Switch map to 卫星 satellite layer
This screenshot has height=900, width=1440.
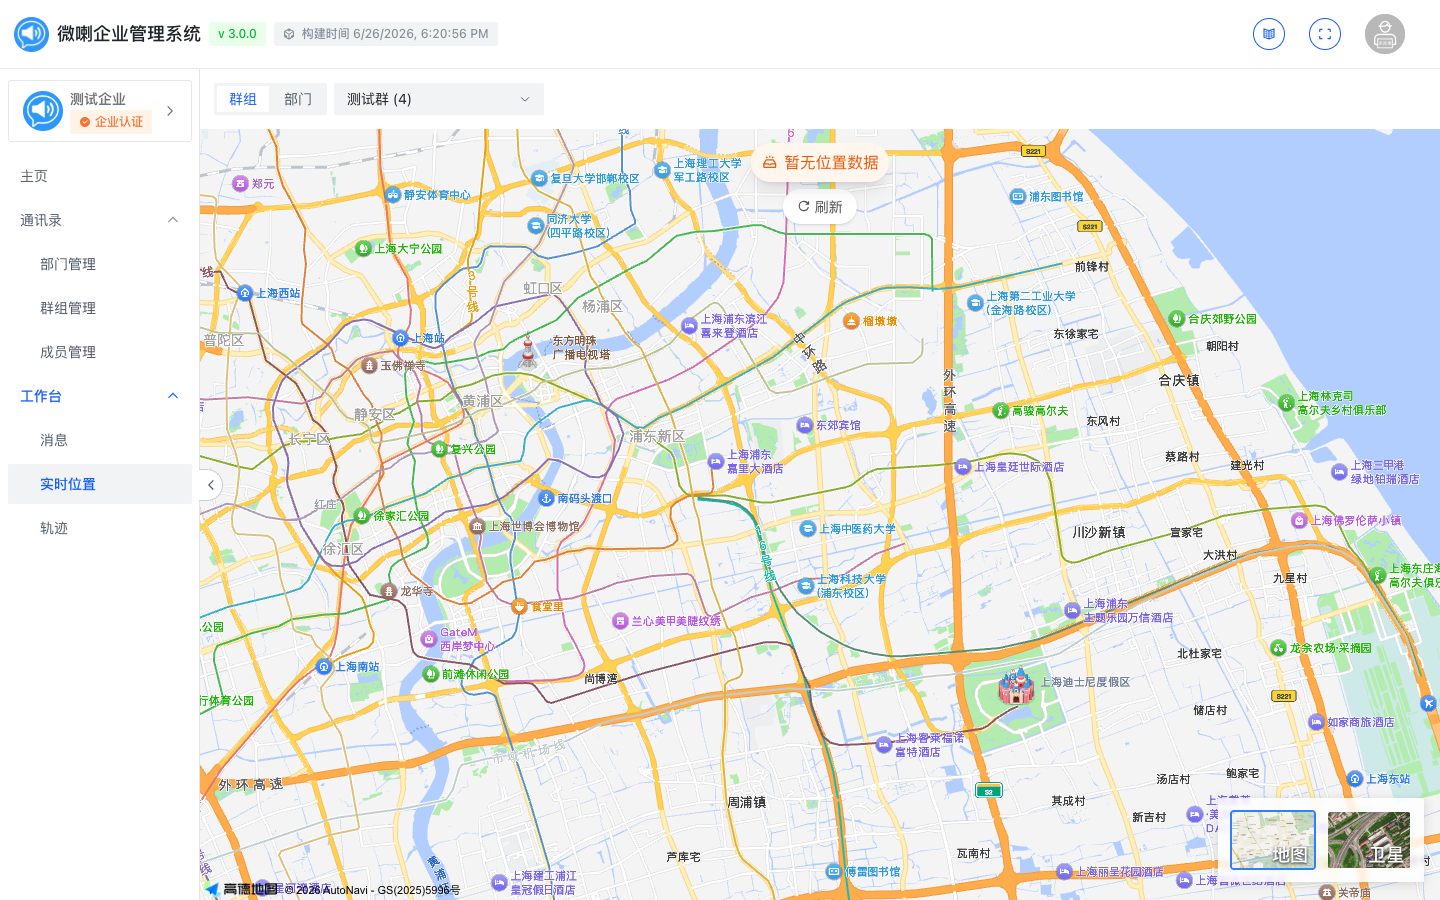tap(1369, 840)
